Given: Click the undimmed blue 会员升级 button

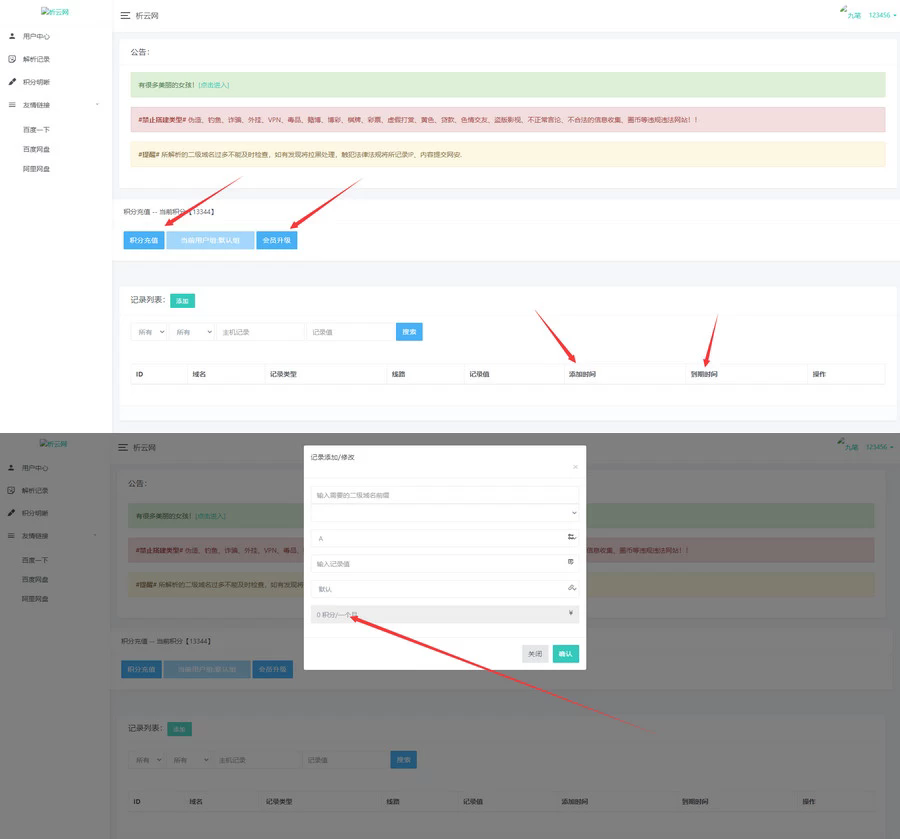Looking at the screenshot, I should [x=276, y=241].
